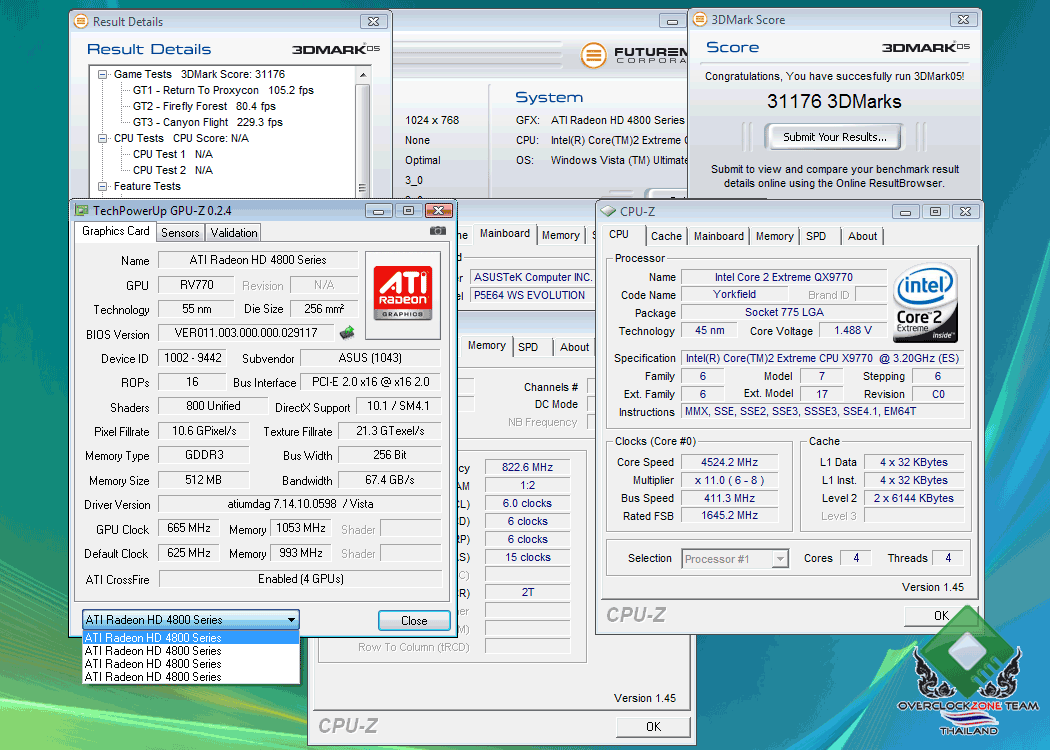
Task: Click P5E64 WS EVOLUTION model text
Action: tap(530, 295)
